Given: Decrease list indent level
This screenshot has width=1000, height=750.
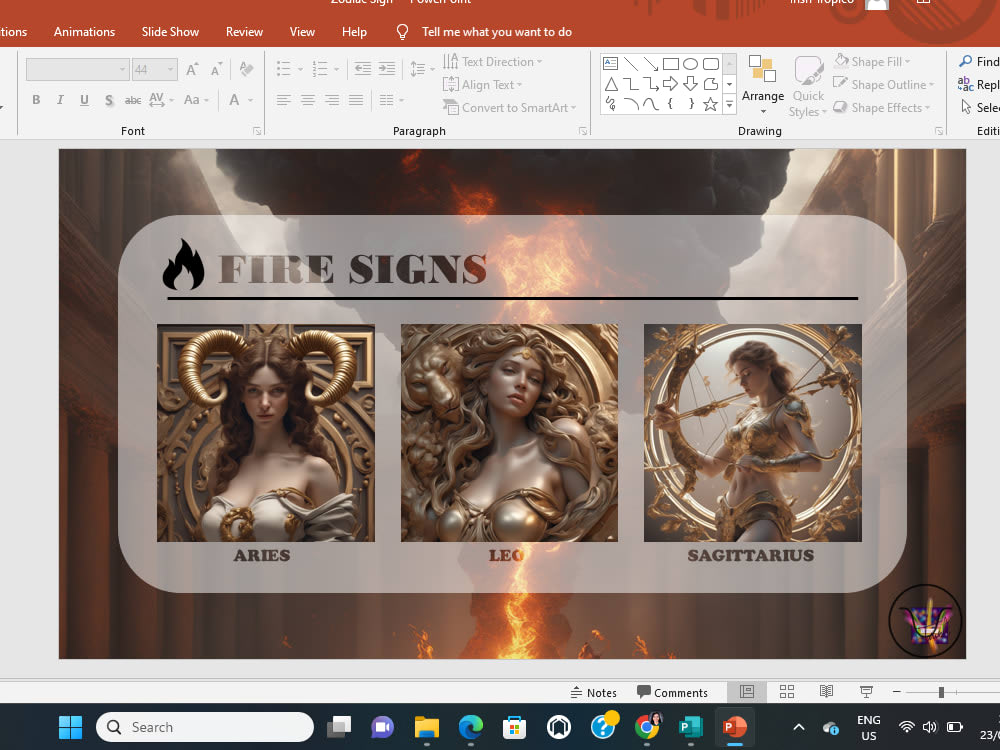Looking at the screenshot, I should coord(363,69).
